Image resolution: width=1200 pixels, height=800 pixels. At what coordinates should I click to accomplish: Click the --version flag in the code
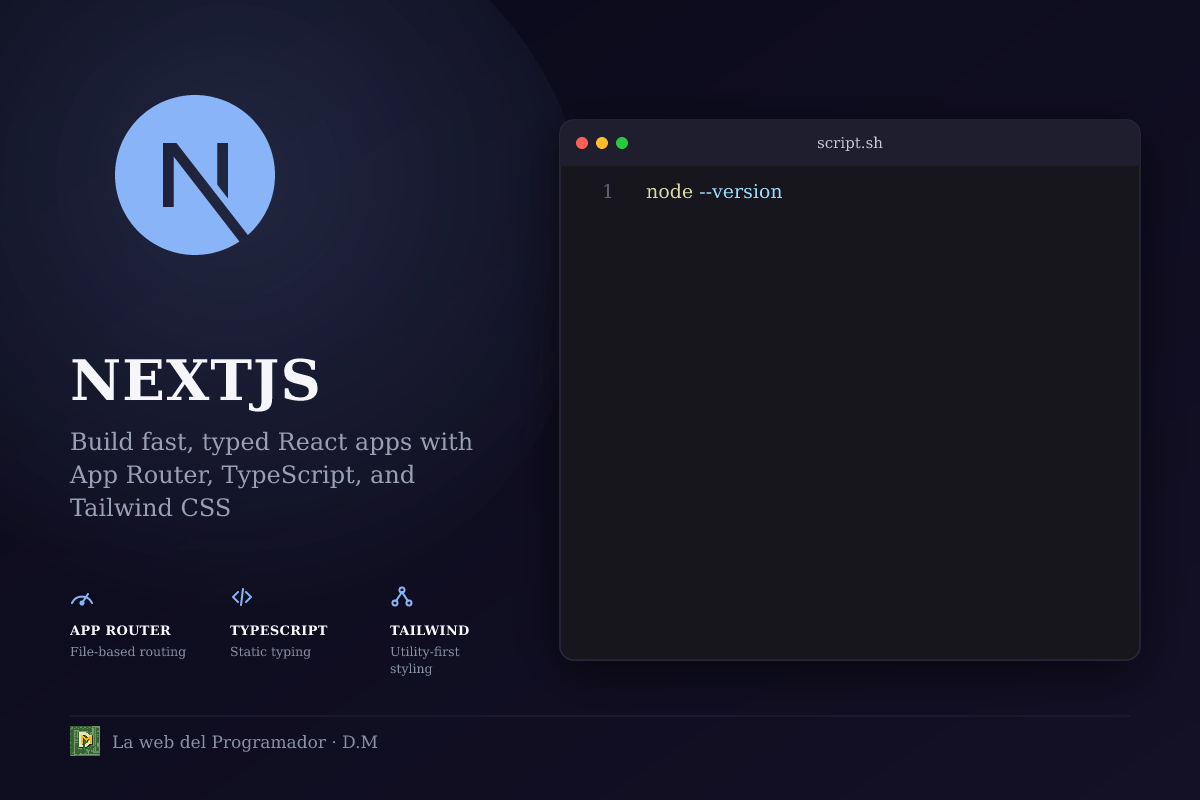[x=740, y=192]
